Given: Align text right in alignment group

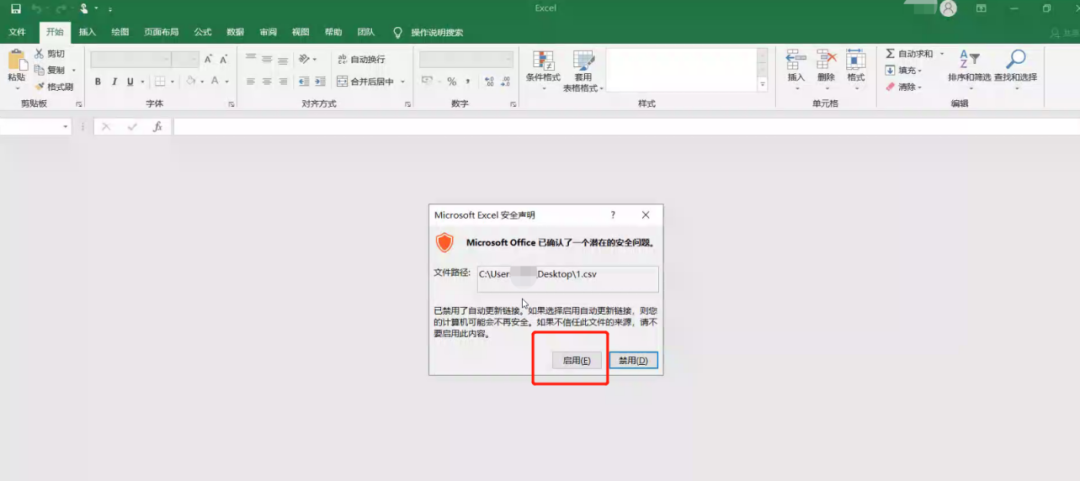Looking at the screenshot, I should (x=282, y=81).
